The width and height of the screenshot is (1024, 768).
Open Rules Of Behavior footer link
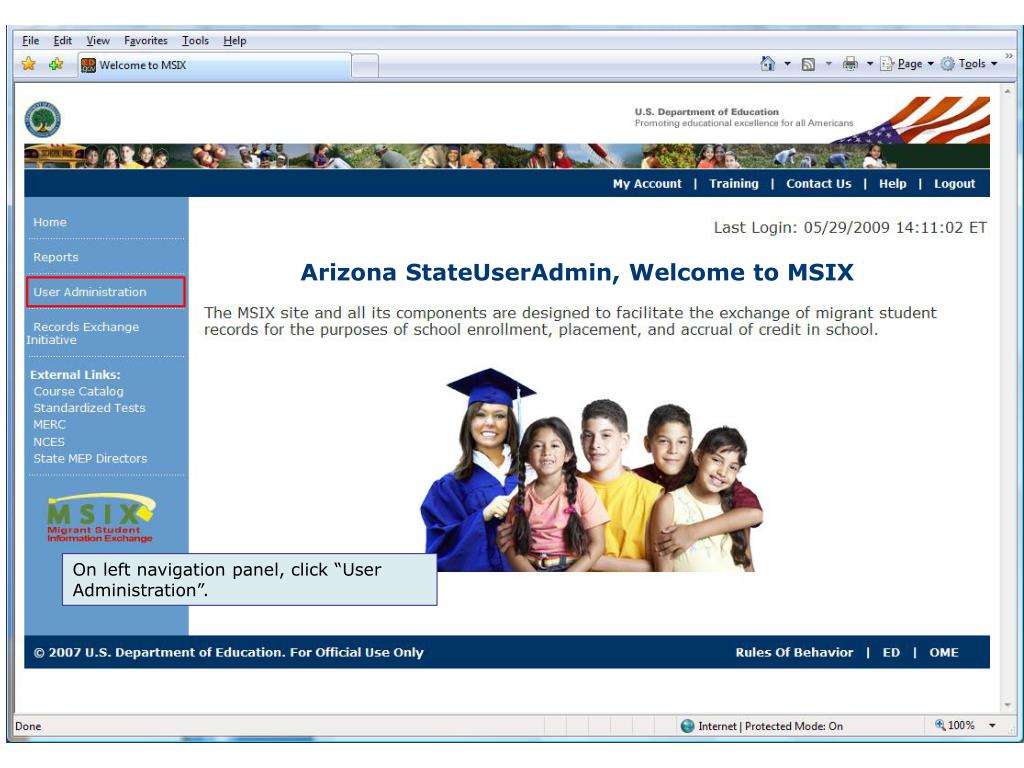coord(794,652)
